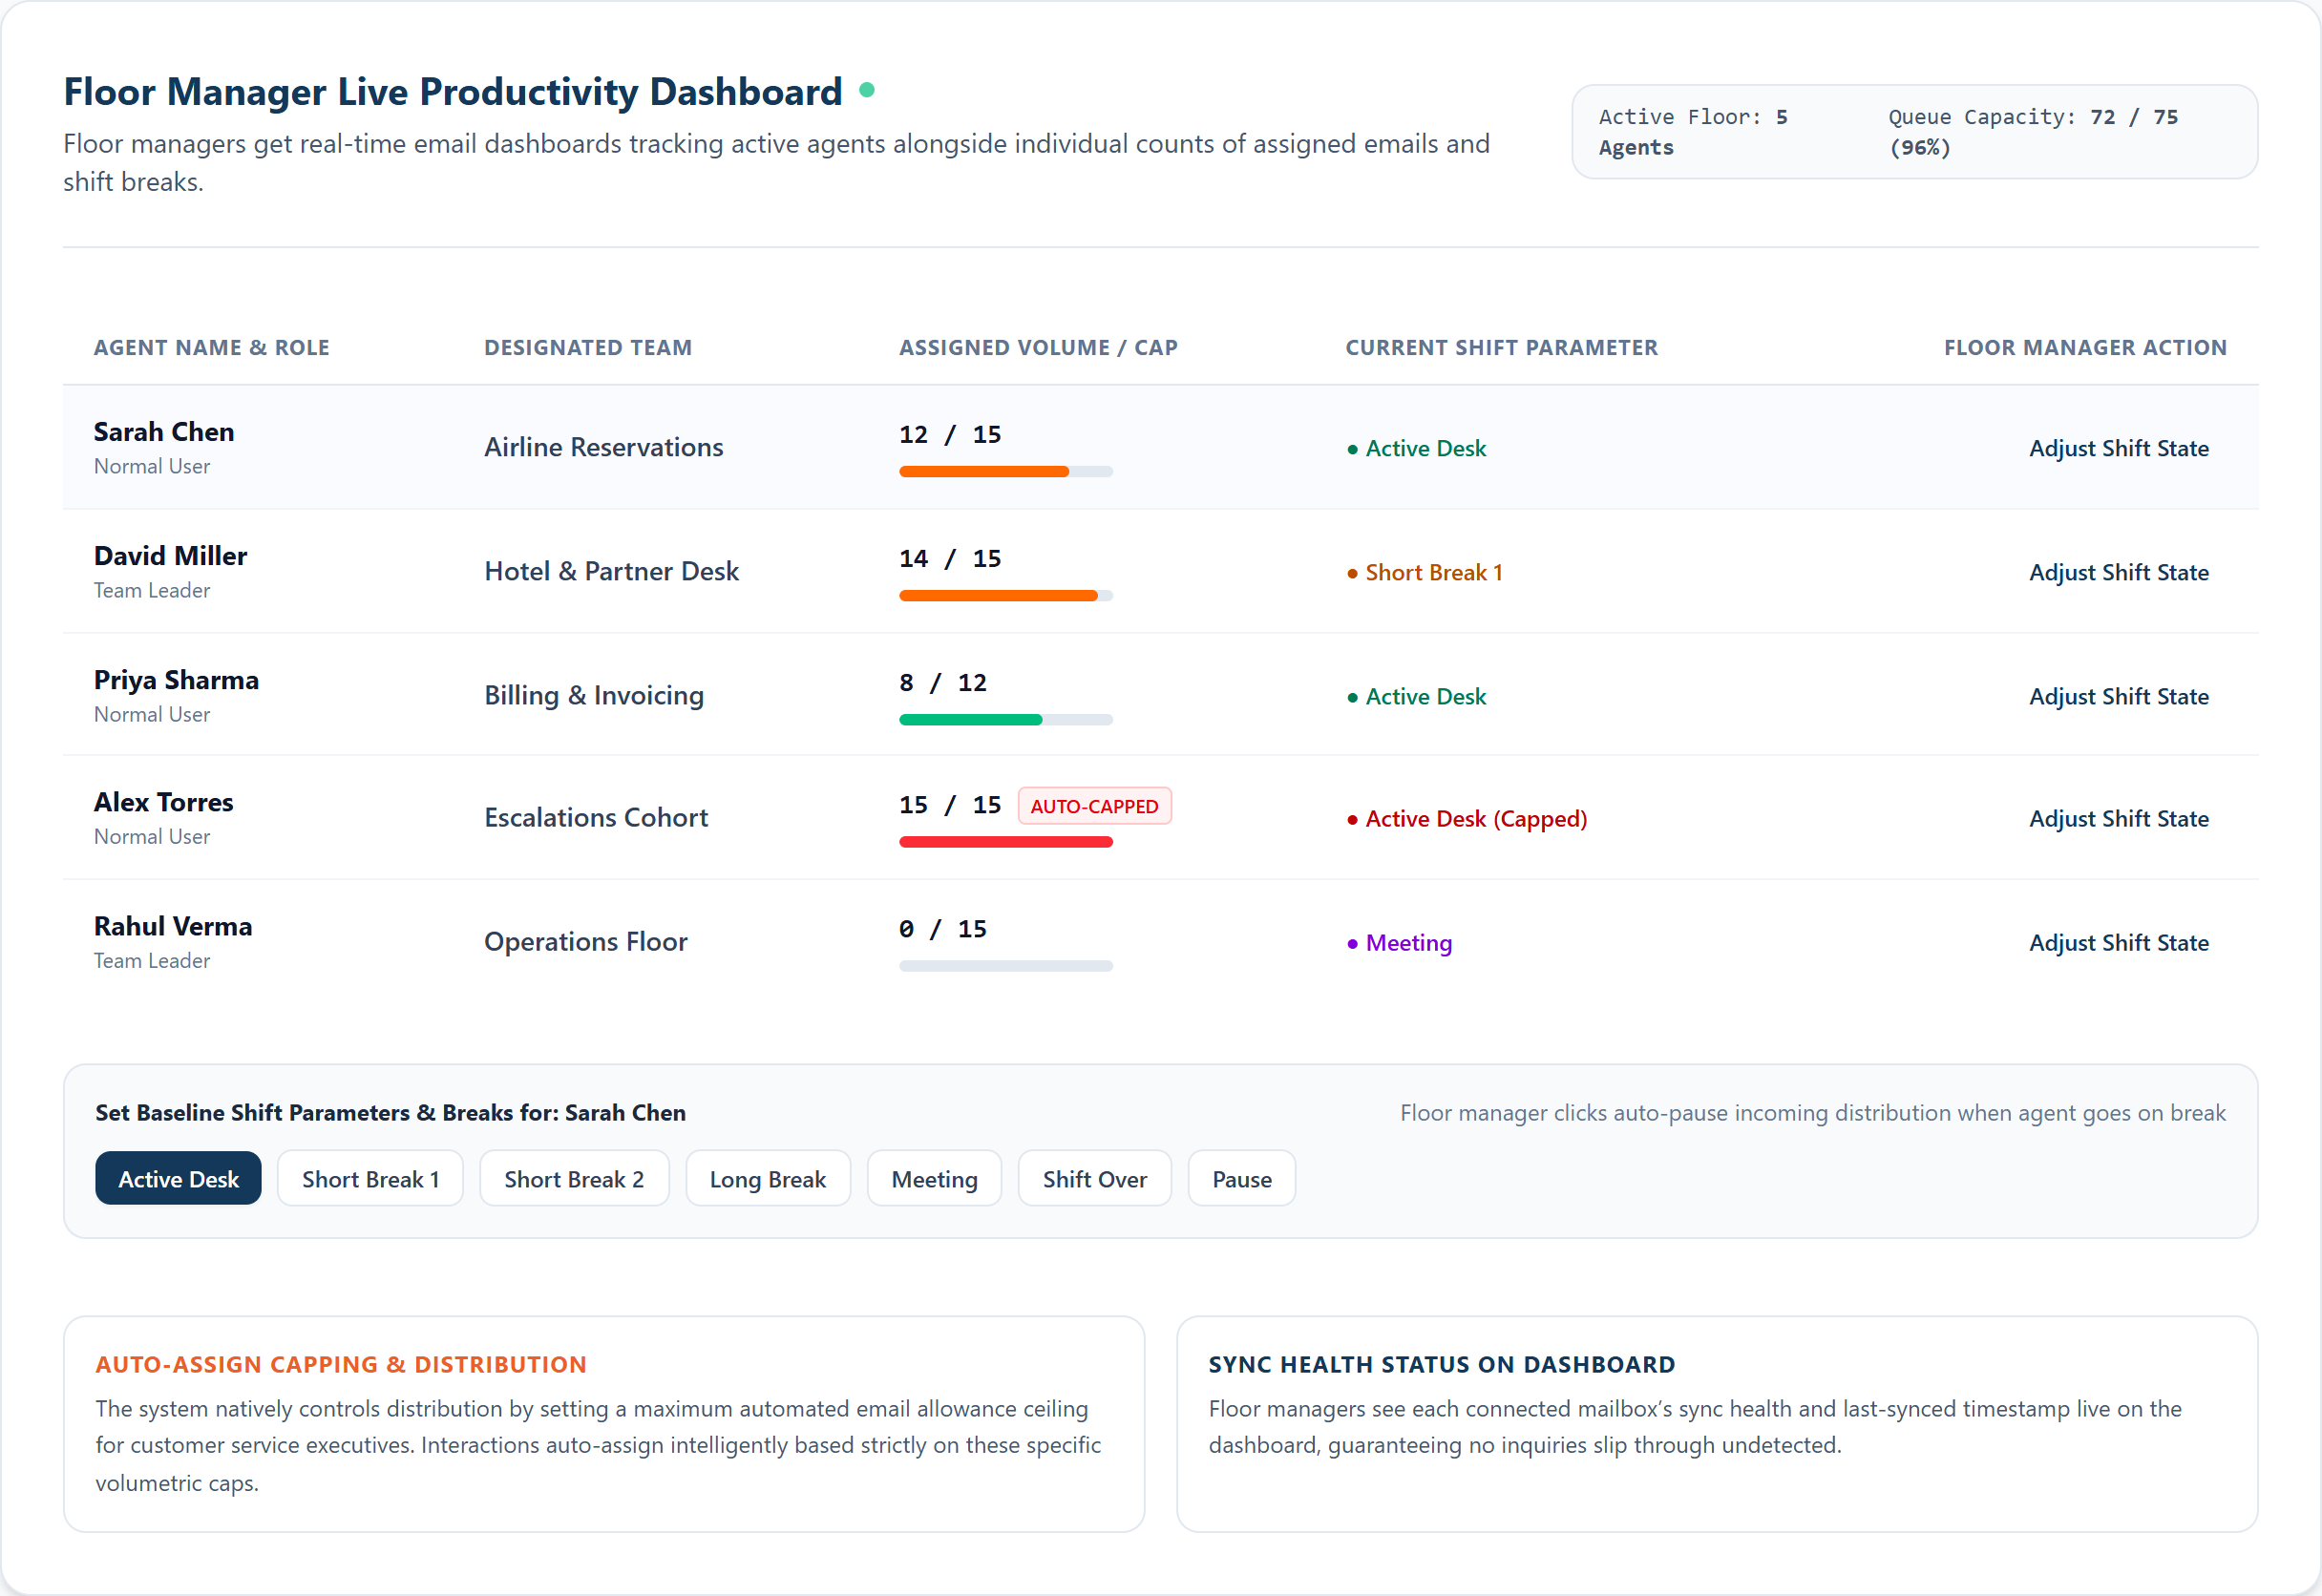Choose the Shift Over option
The image size is (2322, 1596).
pyautogui.click(x=1094, y=1179)
